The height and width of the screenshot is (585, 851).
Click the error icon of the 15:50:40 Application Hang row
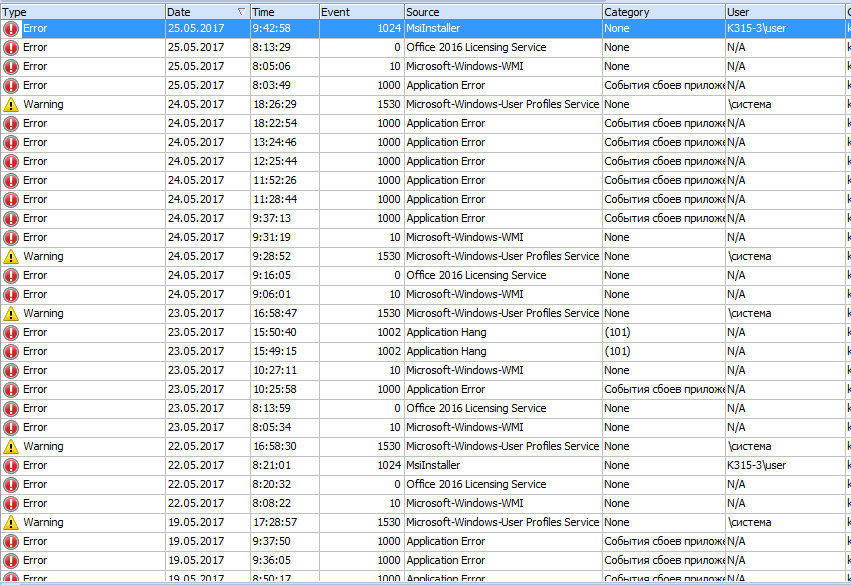point(11,333)
